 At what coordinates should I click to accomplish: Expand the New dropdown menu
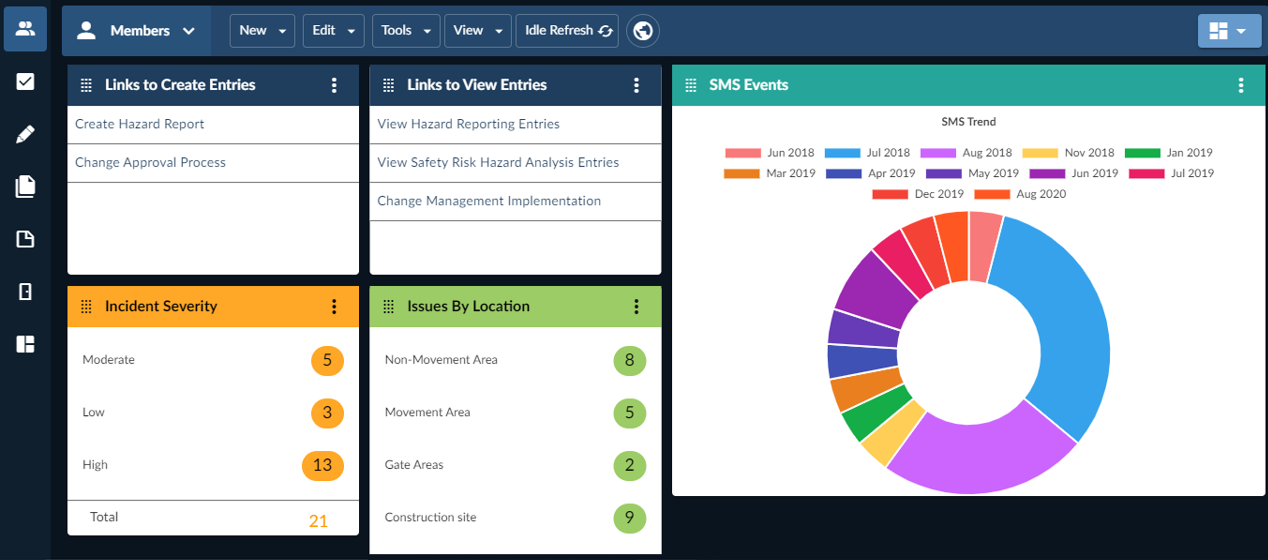pyautogui.click(x=262, y=31)
